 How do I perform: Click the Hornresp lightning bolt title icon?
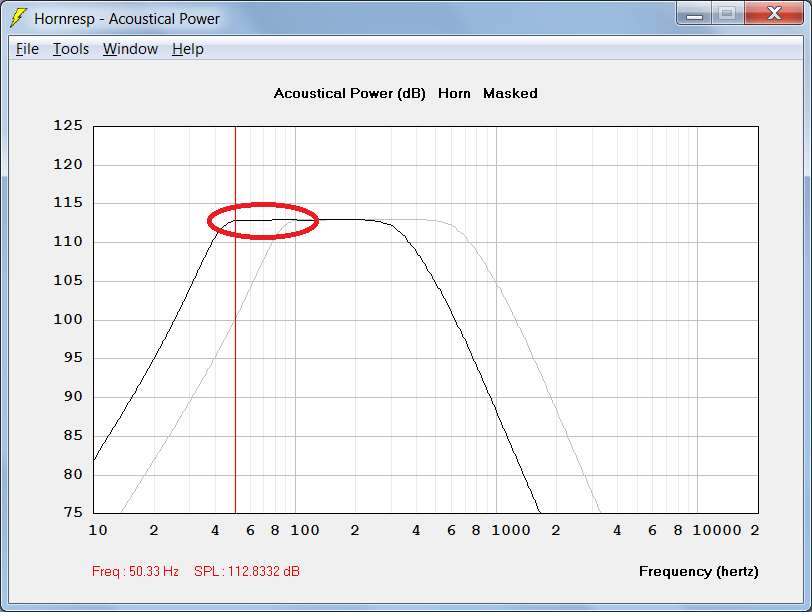coord(19,18)
